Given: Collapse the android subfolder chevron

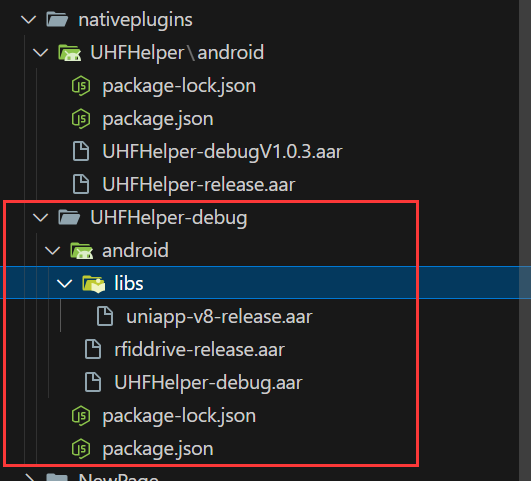Looking at the screenshot, I should [x=52, y=251].
